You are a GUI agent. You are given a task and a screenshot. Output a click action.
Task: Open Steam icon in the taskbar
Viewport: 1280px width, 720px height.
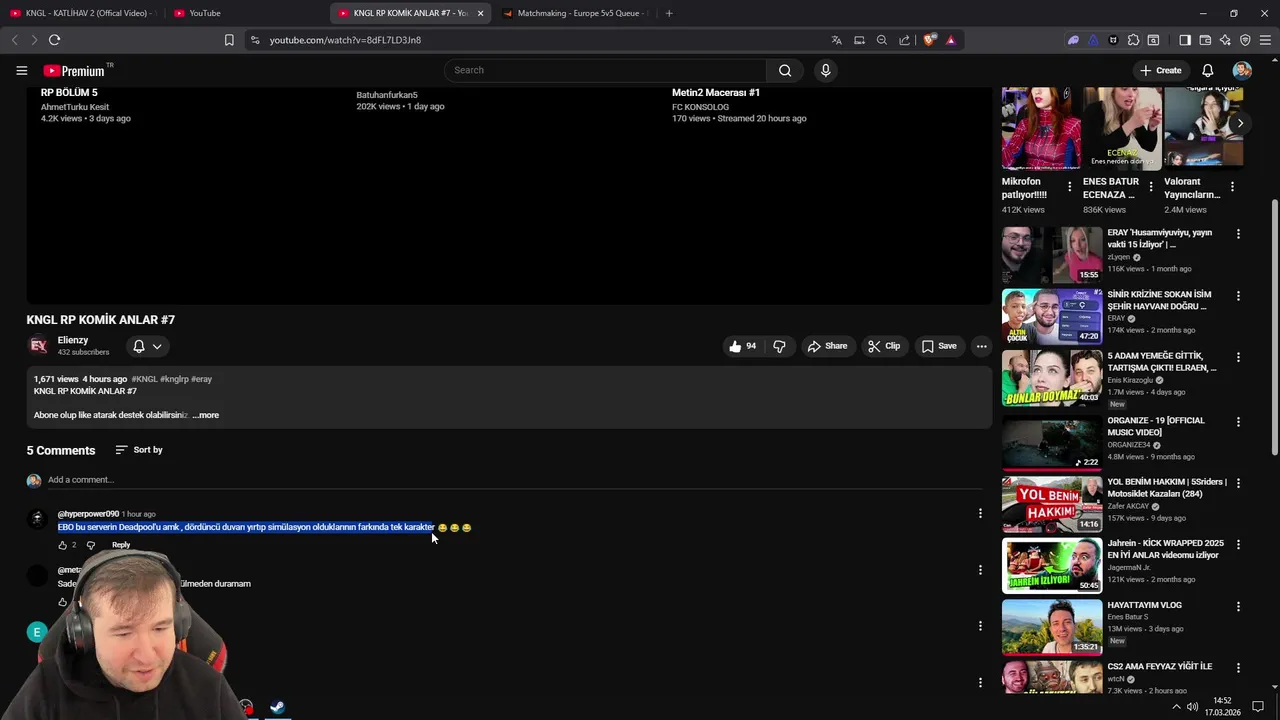[277, 707]
